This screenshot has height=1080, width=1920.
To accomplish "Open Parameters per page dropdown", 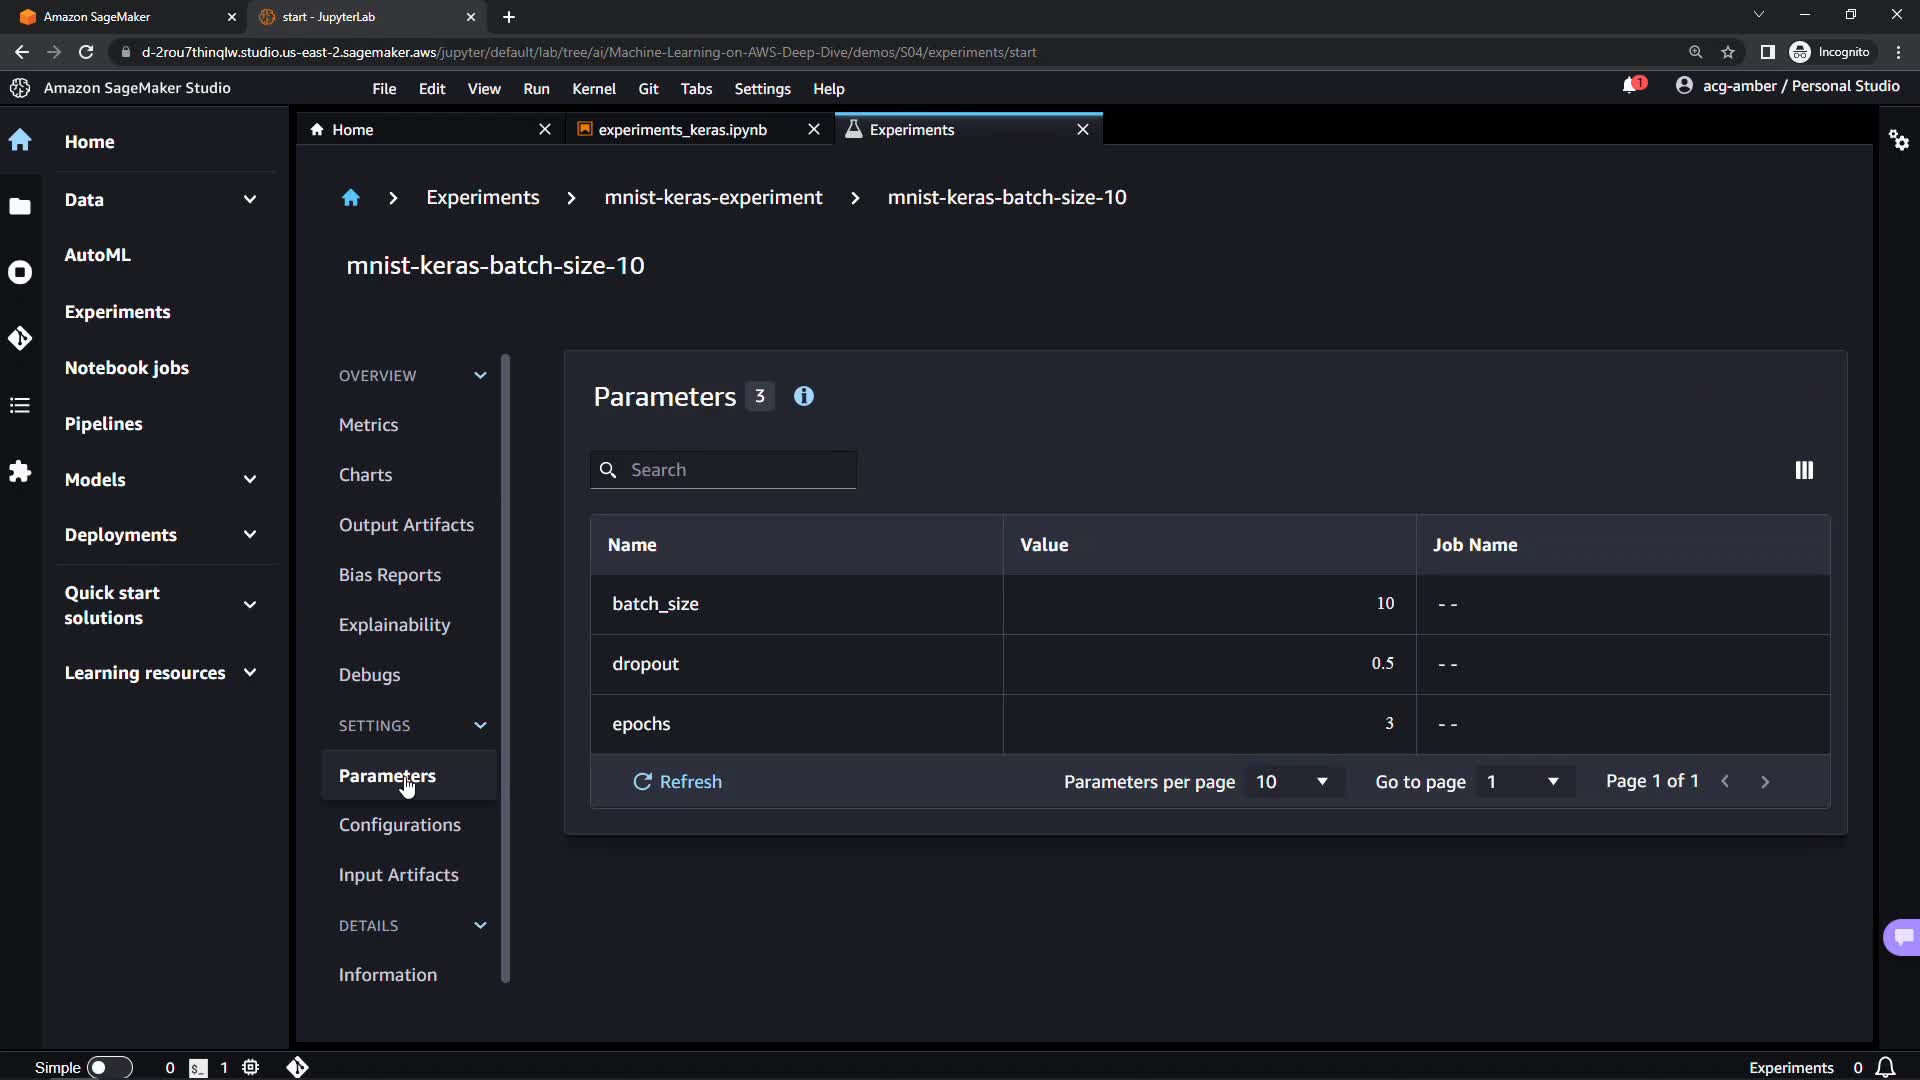I will point(1292,781).
